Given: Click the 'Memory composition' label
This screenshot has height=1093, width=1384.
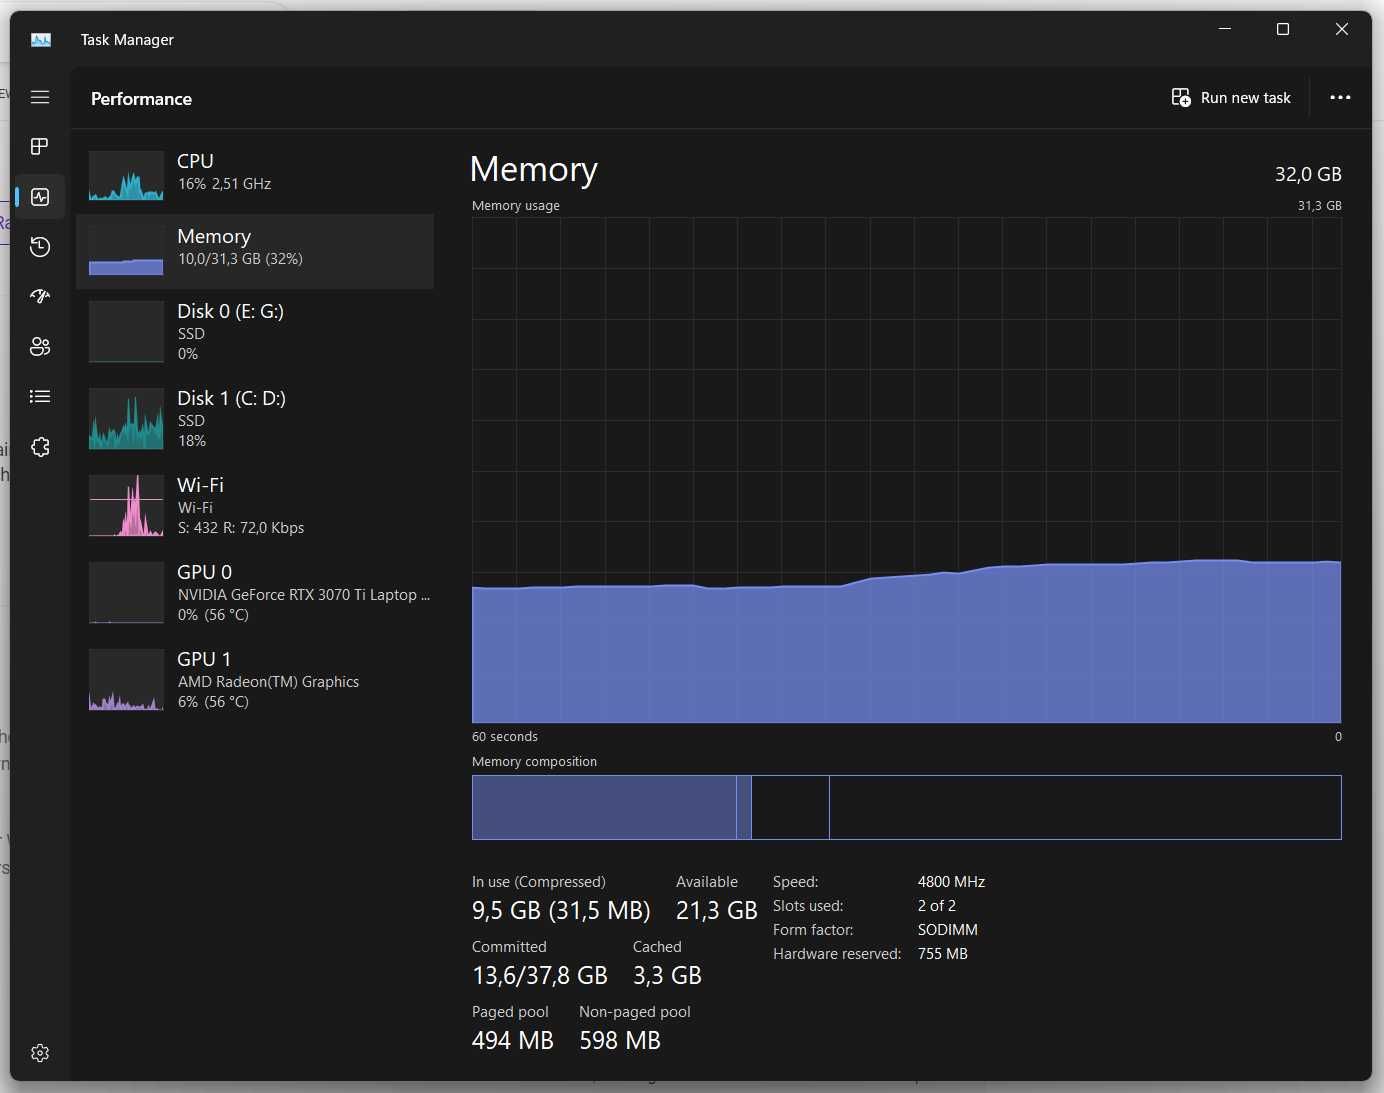Looking at the screenshot, I should 534,762.
